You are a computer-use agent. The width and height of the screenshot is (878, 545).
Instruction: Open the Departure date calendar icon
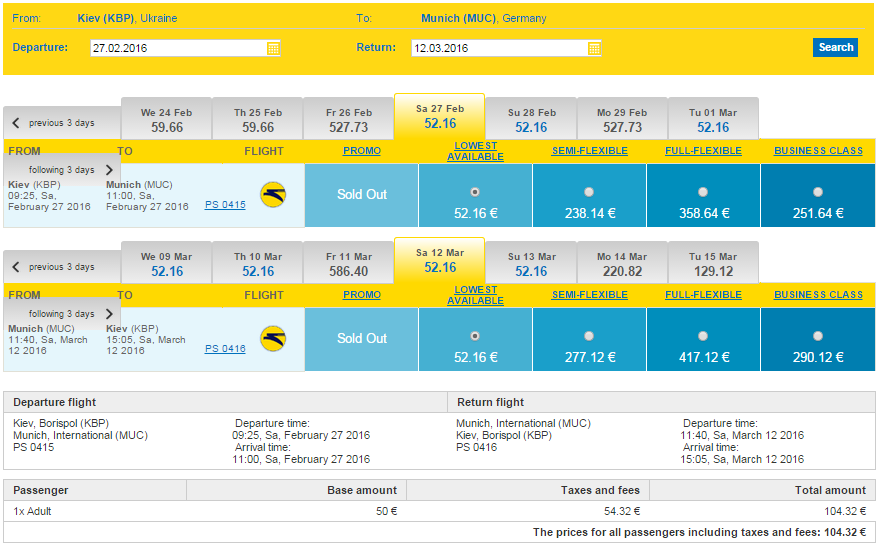[274, 48]
